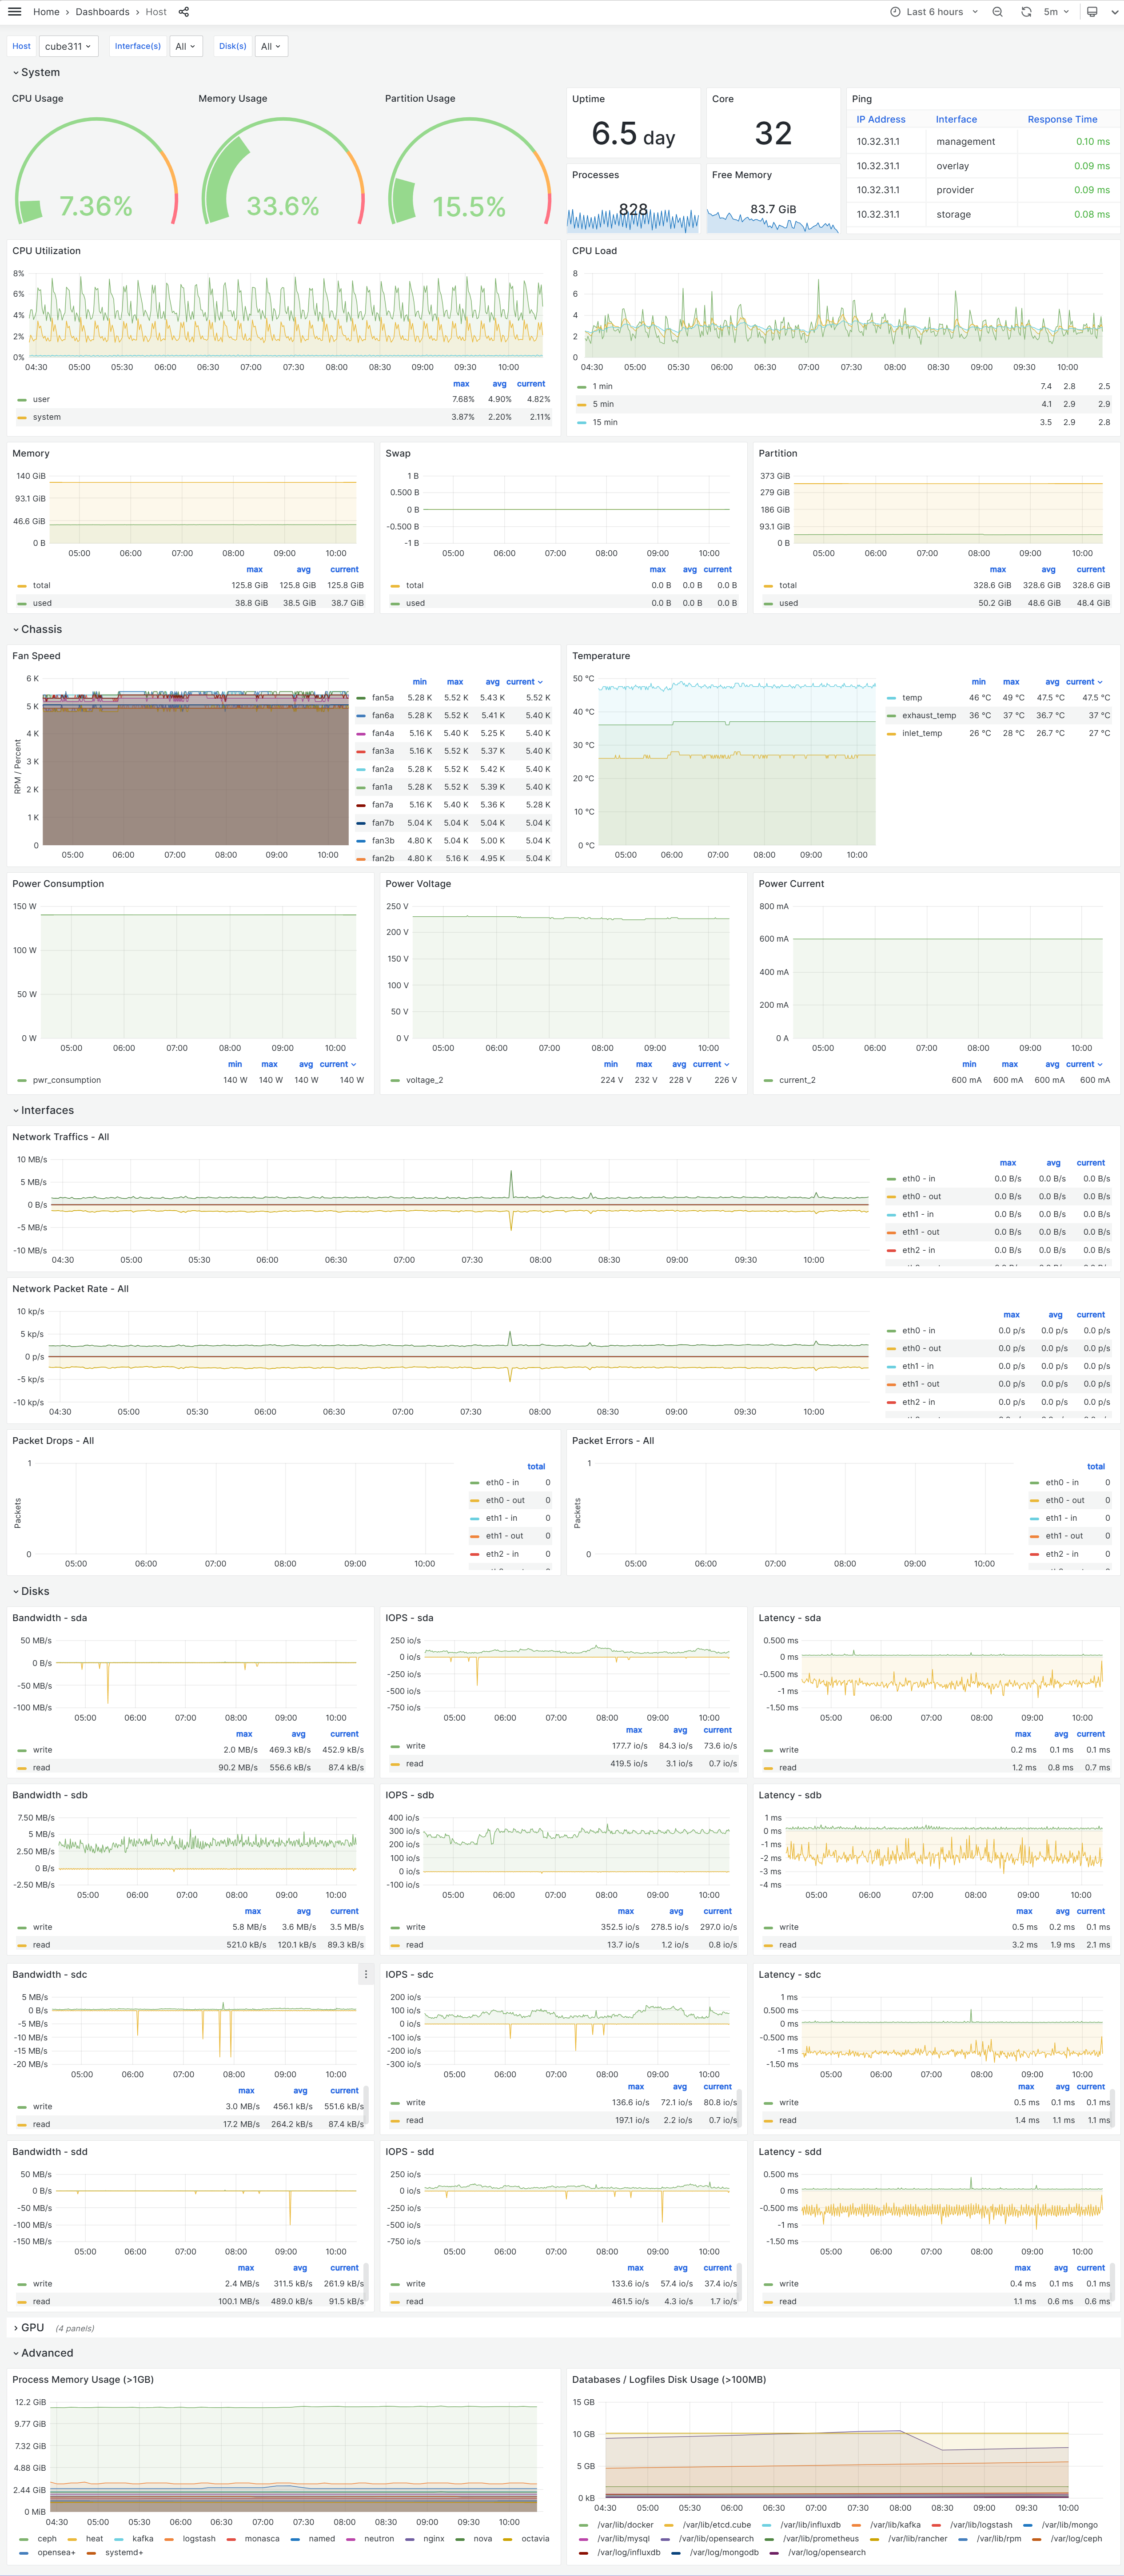Viewport: 1124px width, 2576px height.
Task: Open the 5m refresh interval dropdown
Action: click(x=1056, y=12)
